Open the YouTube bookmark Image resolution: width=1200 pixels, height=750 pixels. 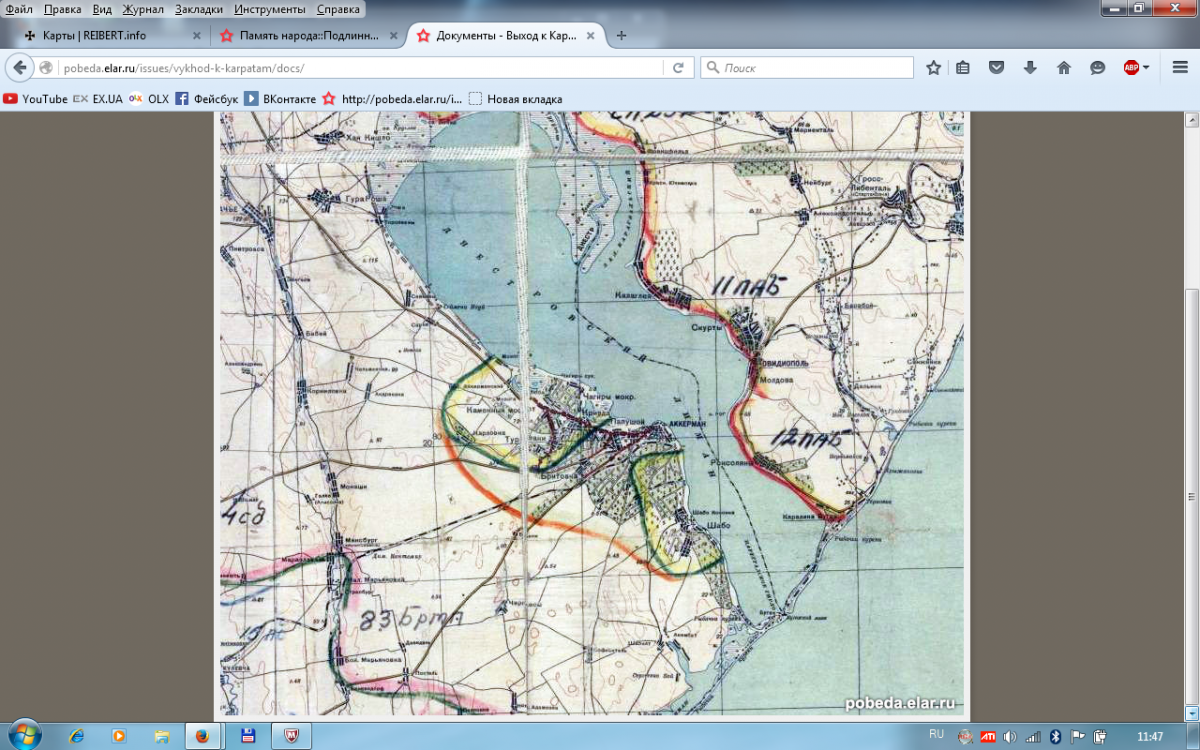pos(36,99)
